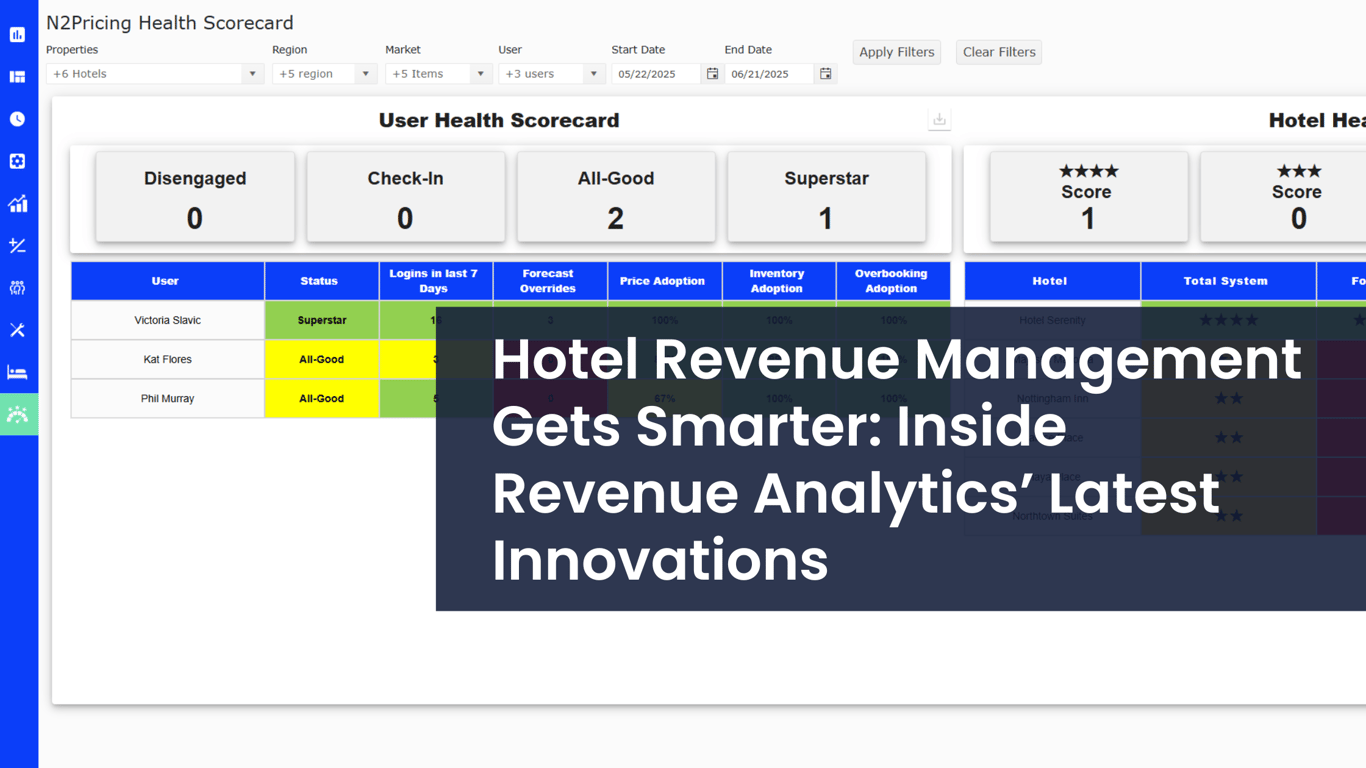Sort by Logins in last 7 Days header
This screenshot has width=1366, height=768.
pyautogui.click(x=435, y=281)
